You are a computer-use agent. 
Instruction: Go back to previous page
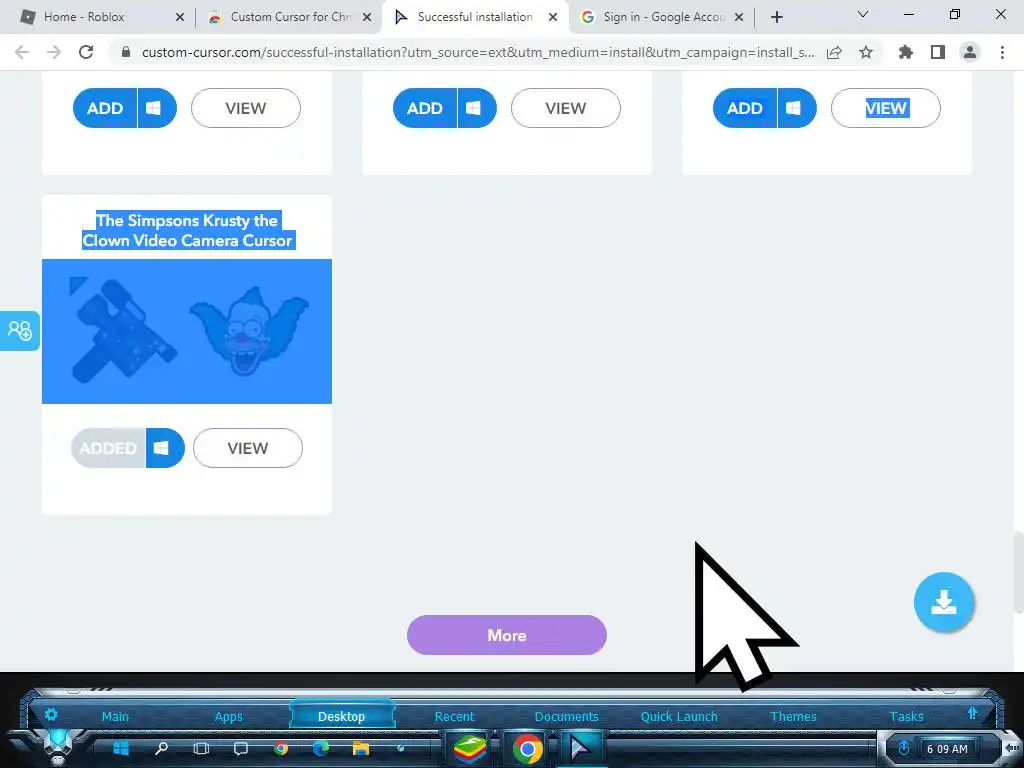click(22, 52)
